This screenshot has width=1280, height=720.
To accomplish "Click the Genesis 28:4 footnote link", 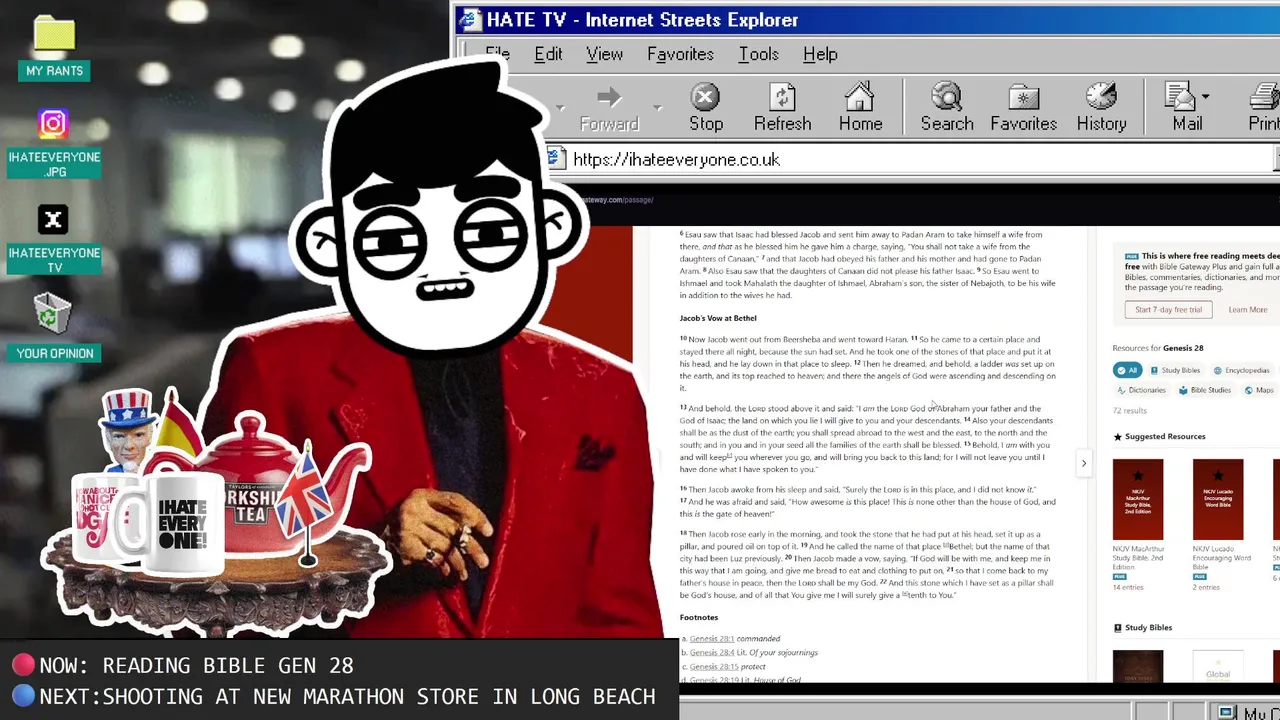I will click(x=711, y=653).
